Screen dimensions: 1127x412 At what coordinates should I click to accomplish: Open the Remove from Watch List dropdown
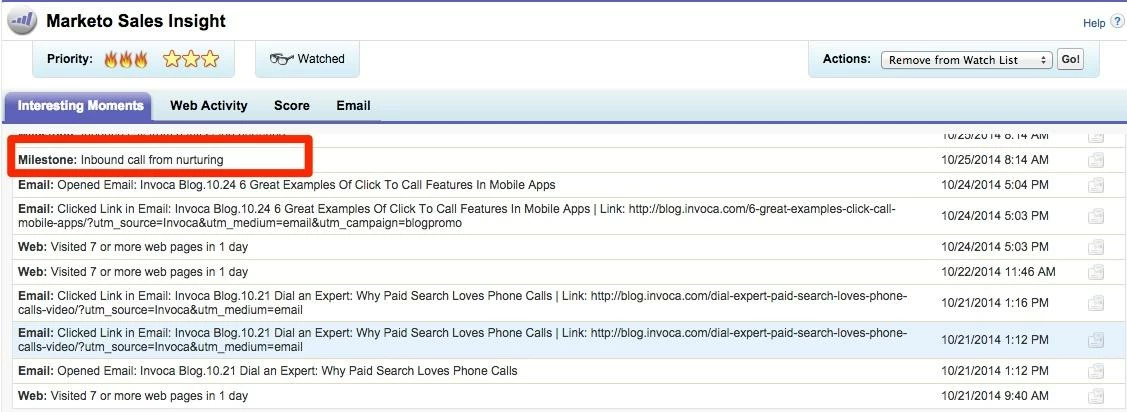pyautogui.click(x=967, y=60)
